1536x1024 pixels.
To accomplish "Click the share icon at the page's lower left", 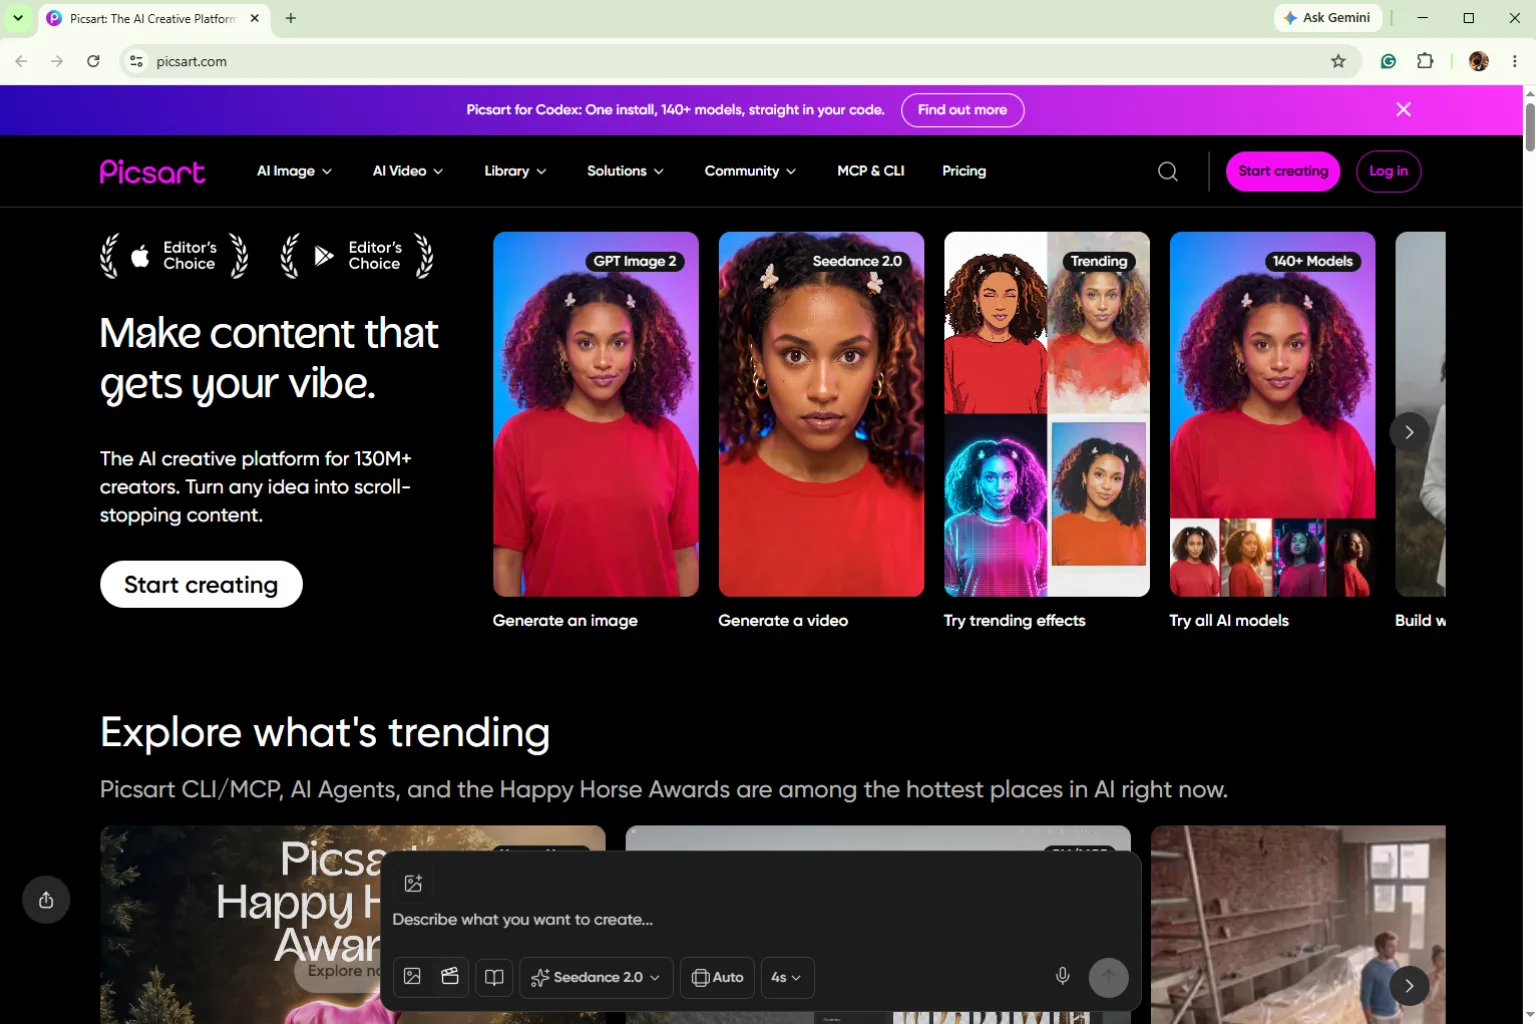I will pyautogui.click(x=46, y=900).
